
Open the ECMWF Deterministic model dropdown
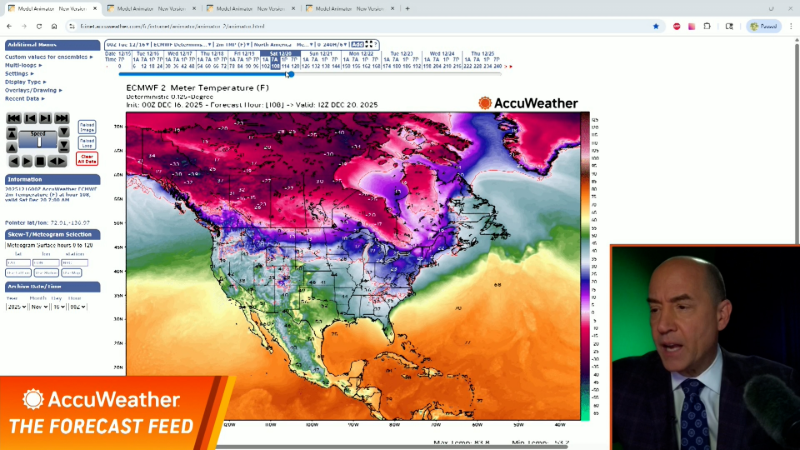pyautogui.click(x=182, y=45)
